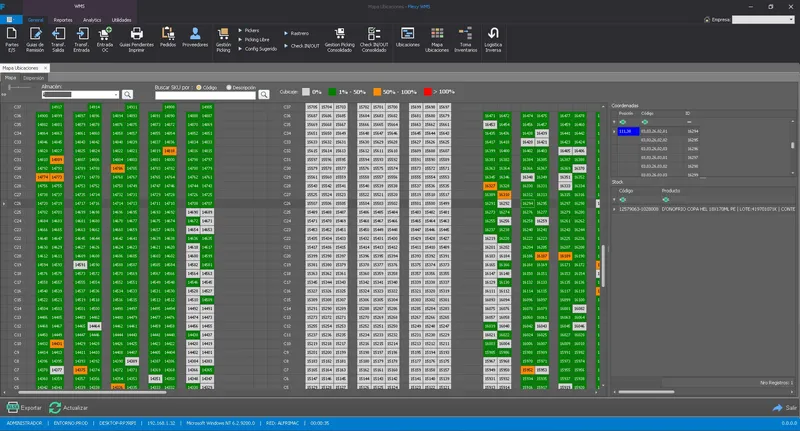Screen dimensions: 800x431
Task: Click filter icon under Coordenadas Código column
Action: [x=645, y=122]
